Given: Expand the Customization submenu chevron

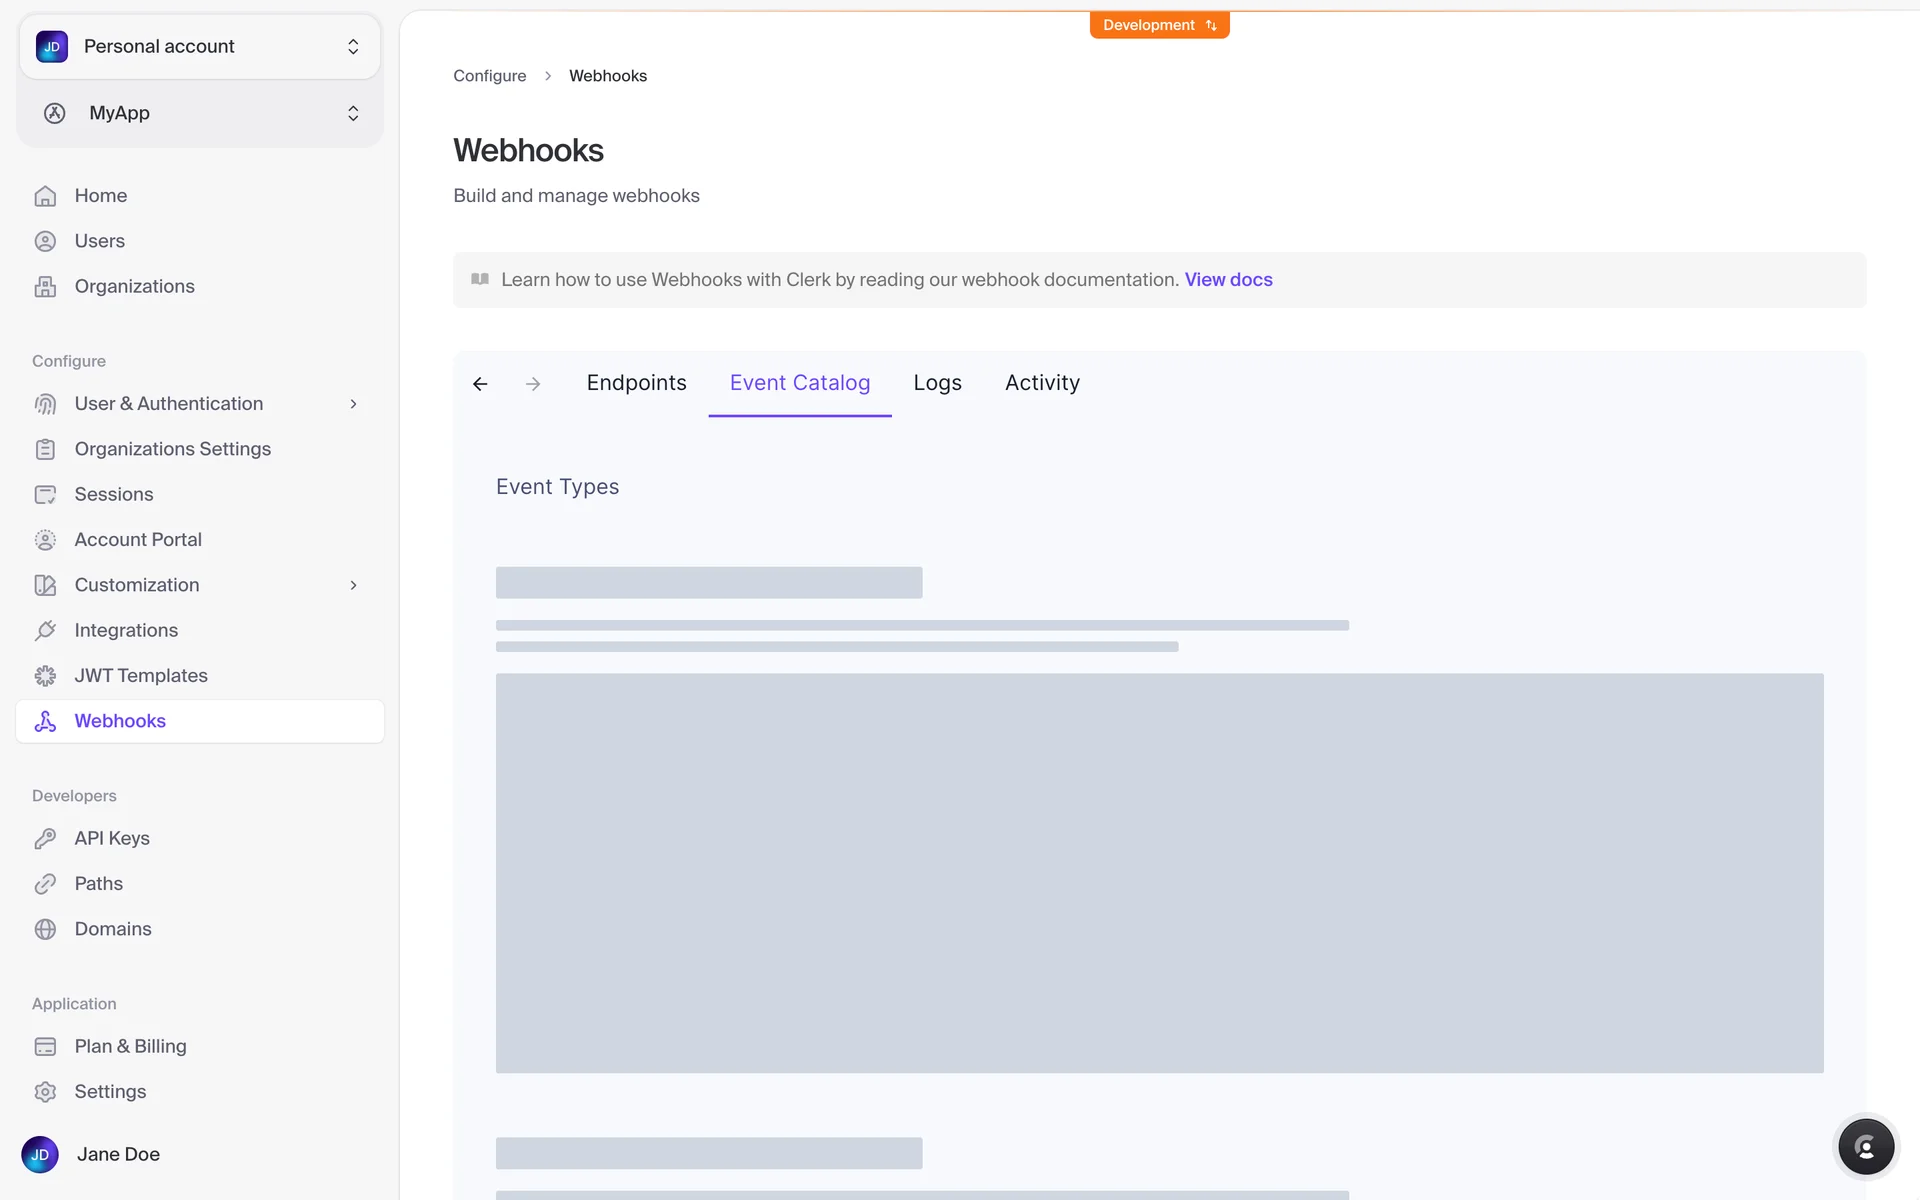Looking at the screenshot, I should 353,585.
